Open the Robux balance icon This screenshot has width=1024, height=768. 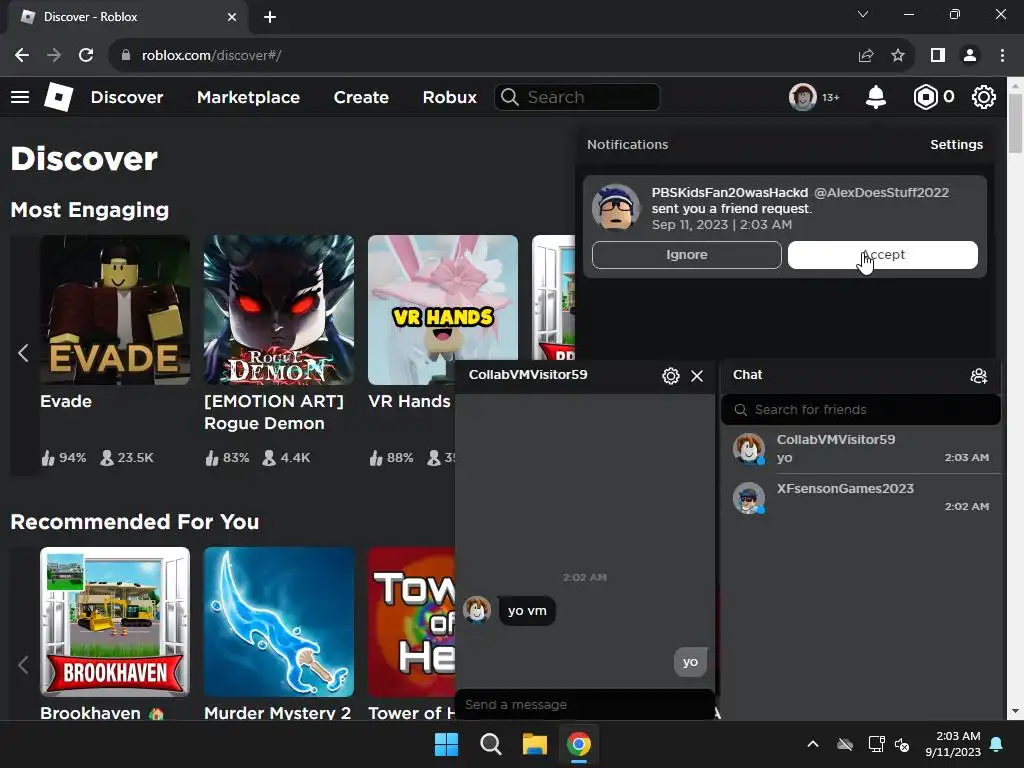pos(925,97)
